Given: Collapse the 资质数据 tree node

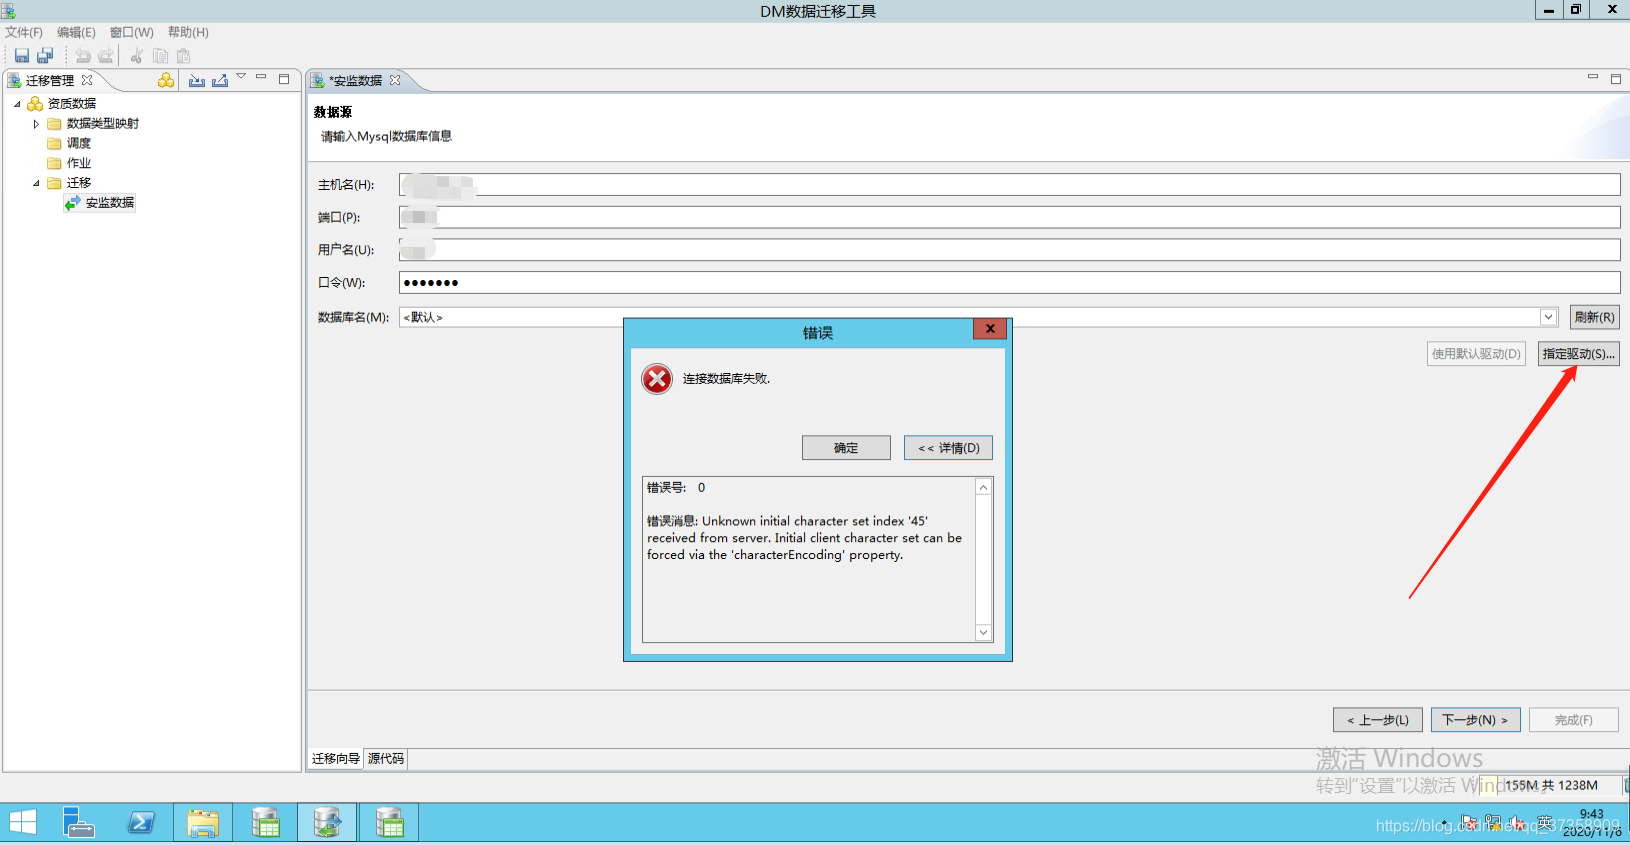Looking at the screenshot, I should [17, 104].
